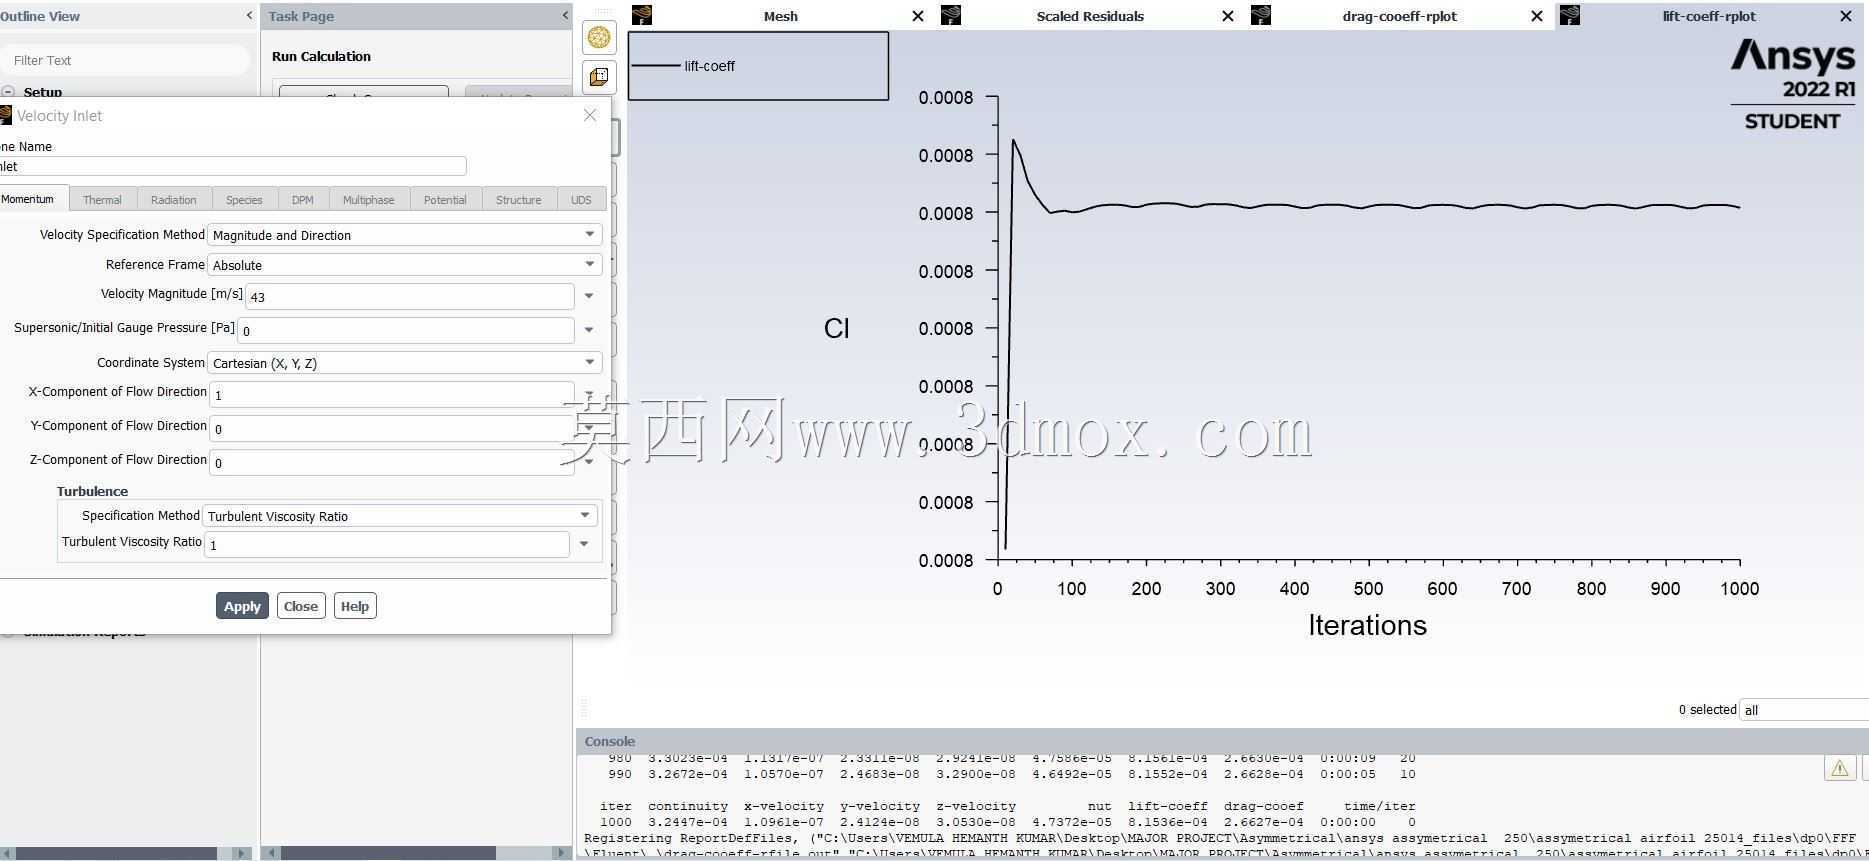Click the lift-coeff-rplot tab icon
This screenshot has width=1869, height=861.
(x=1570, y=15)
